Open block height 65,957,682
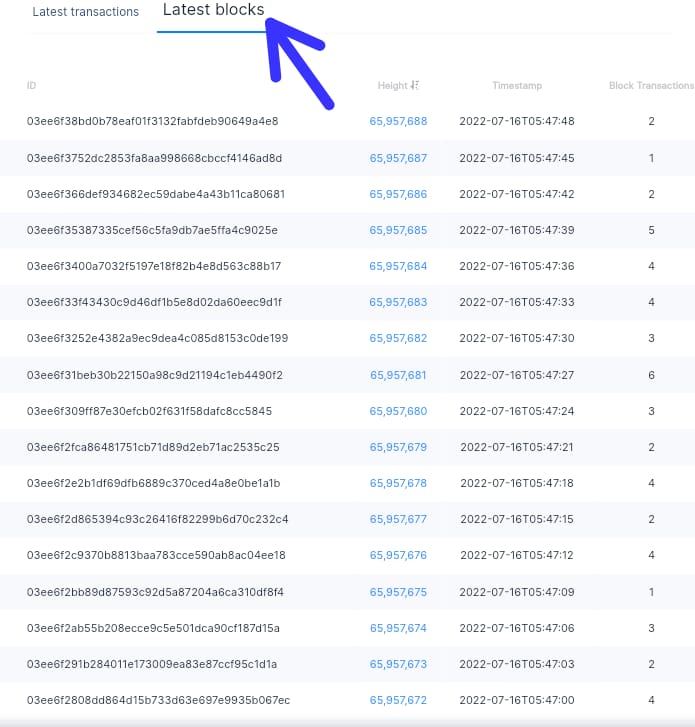Viewport: 695px width, 727px height. click(x=398, y=338)
